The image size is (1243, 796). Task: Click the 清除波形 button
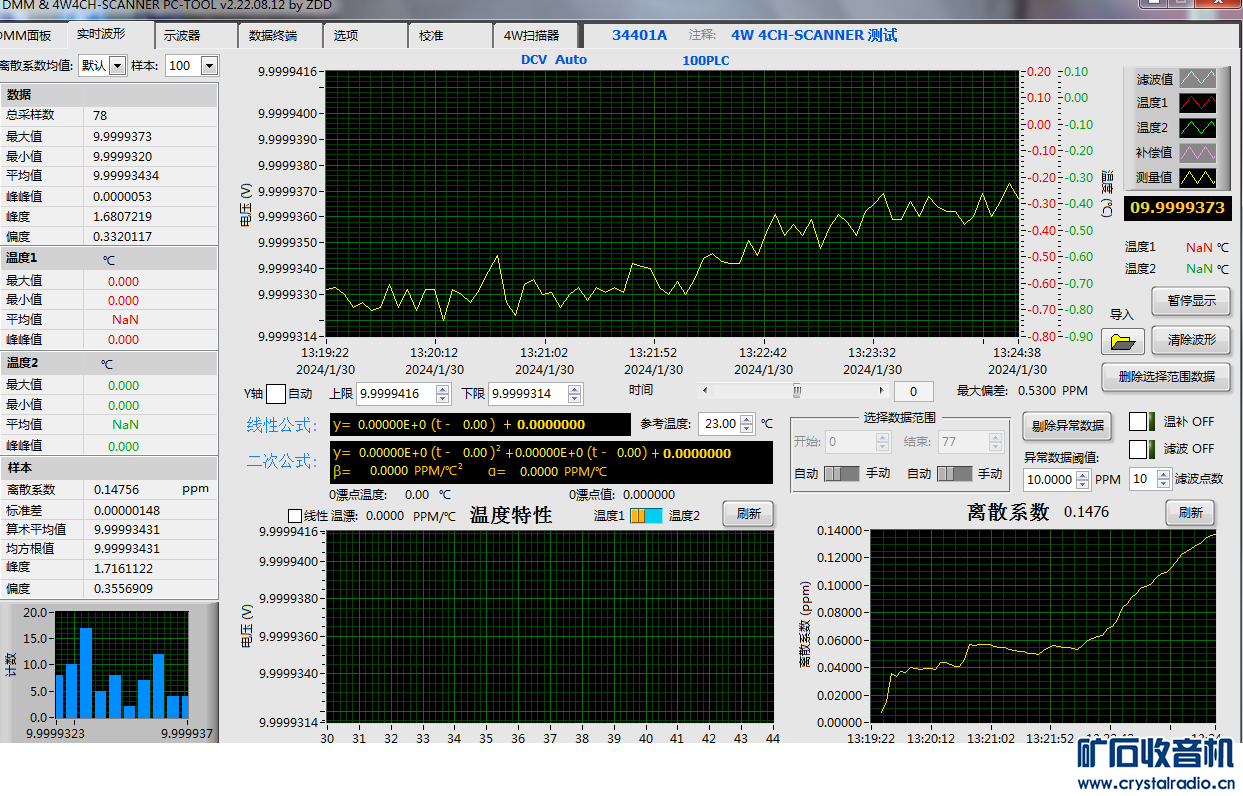pos(1190,340)
